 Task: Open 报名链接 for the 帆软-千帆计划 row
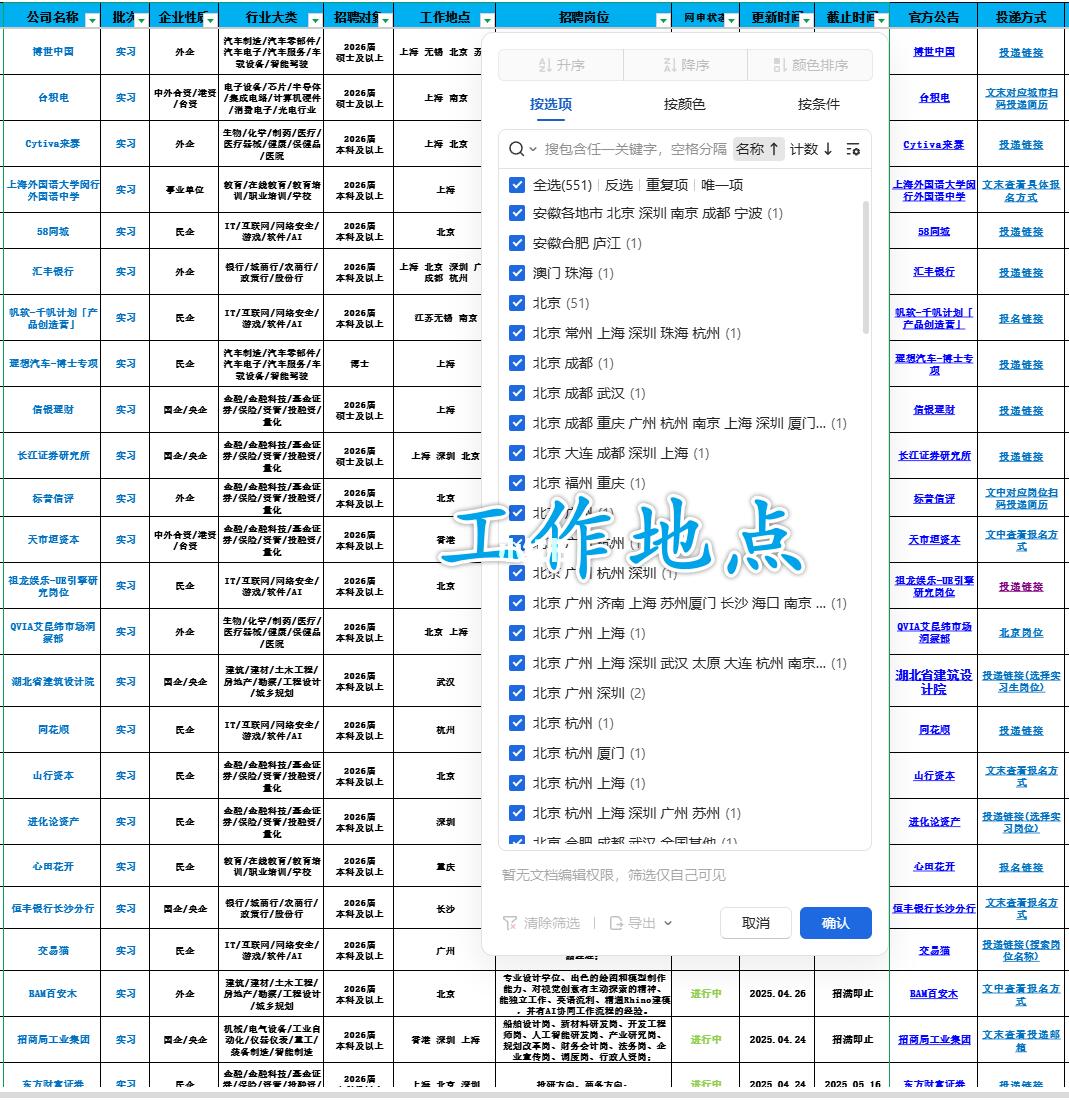coord(1021,318)
